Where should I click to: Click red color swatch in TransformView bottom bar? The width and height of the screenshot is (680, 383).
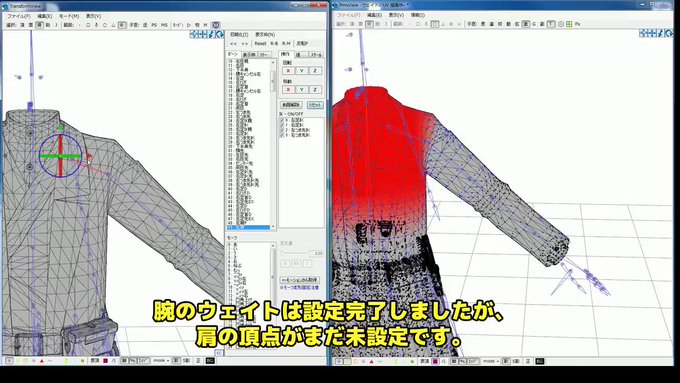[105, 361]
